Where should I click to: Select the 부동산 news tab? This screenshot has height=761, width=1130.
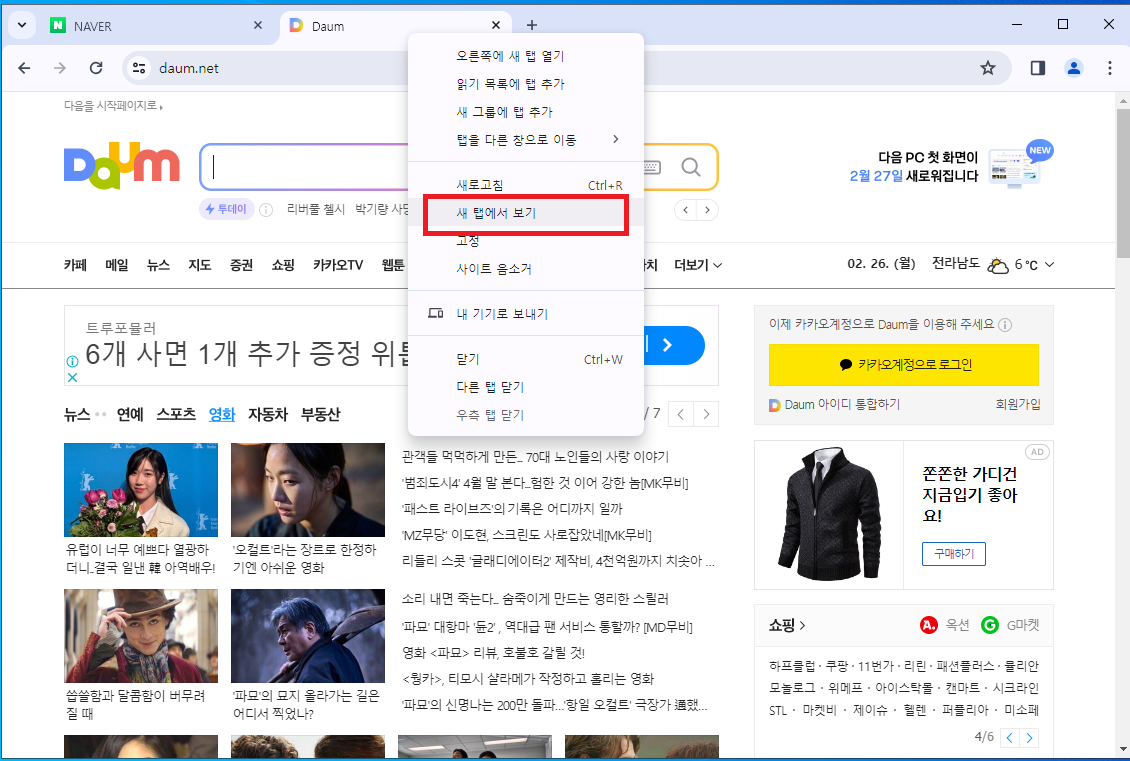pos(321,414)
